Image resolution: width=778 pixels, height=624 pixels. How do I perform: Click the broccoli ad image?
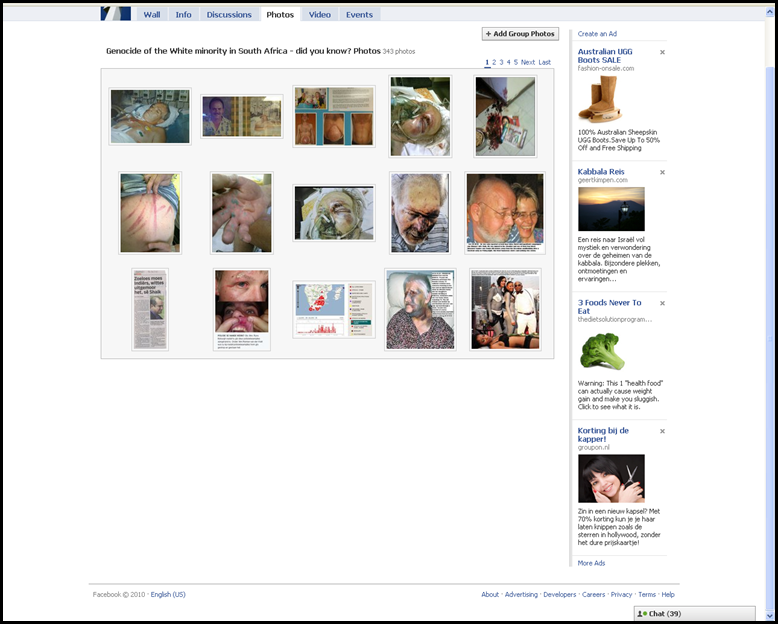point(602,351)
